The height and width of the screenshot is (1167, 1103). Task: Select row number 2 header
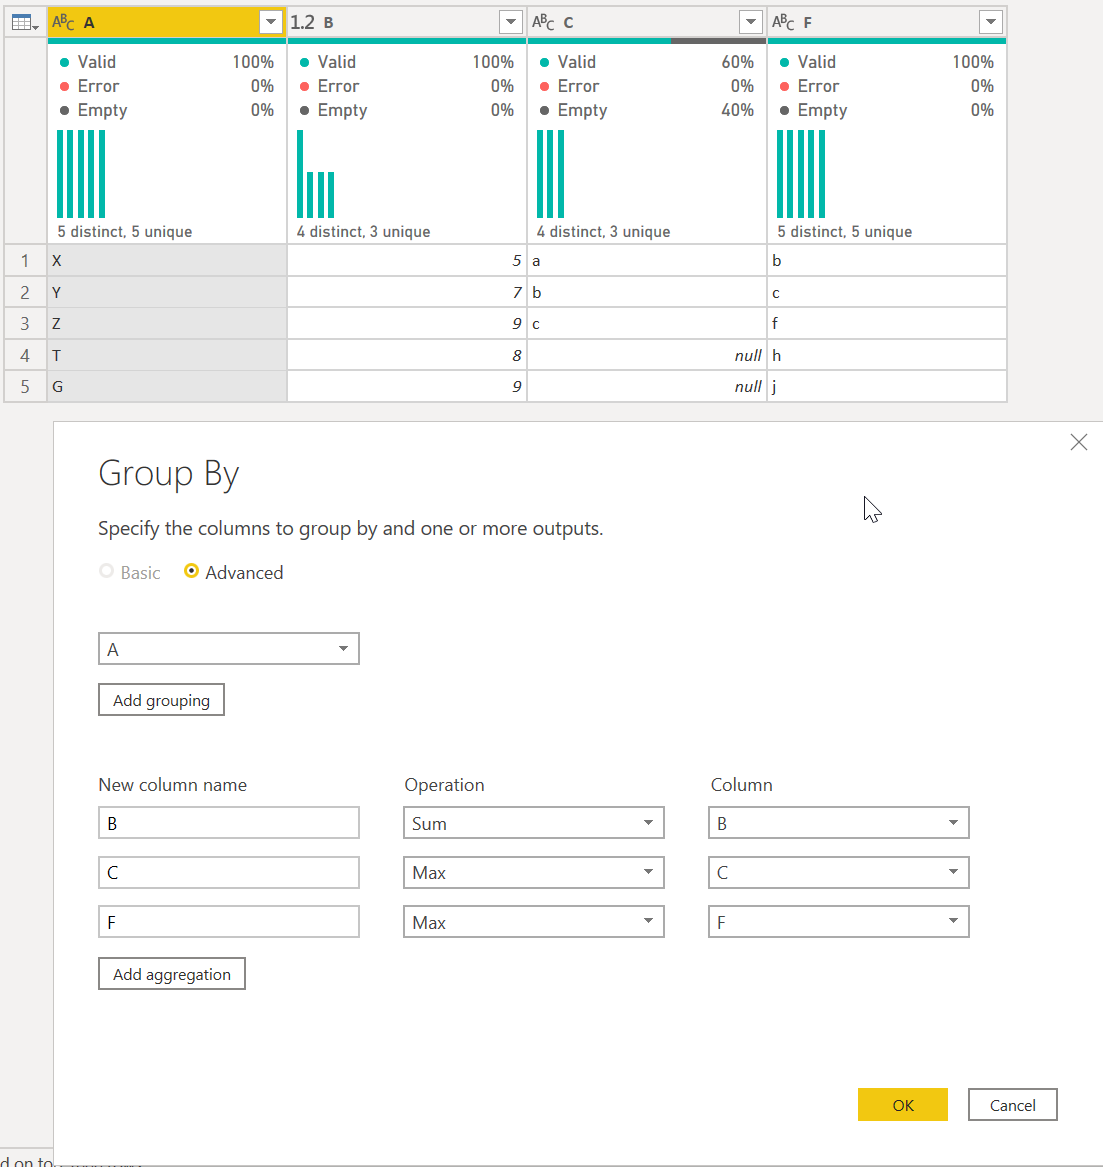[25, 292]
